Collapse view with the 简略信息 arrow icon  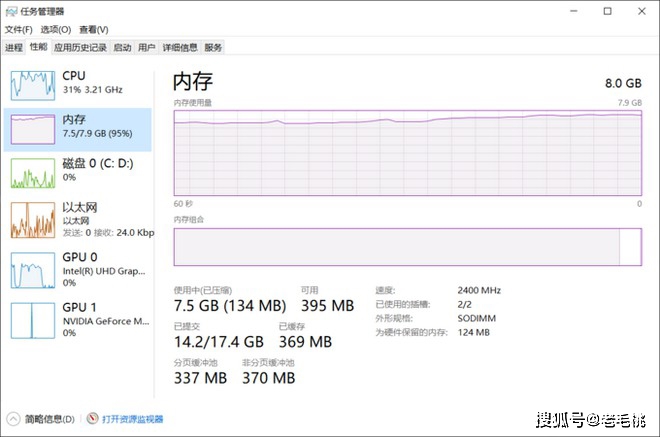[x=13, y=419]
